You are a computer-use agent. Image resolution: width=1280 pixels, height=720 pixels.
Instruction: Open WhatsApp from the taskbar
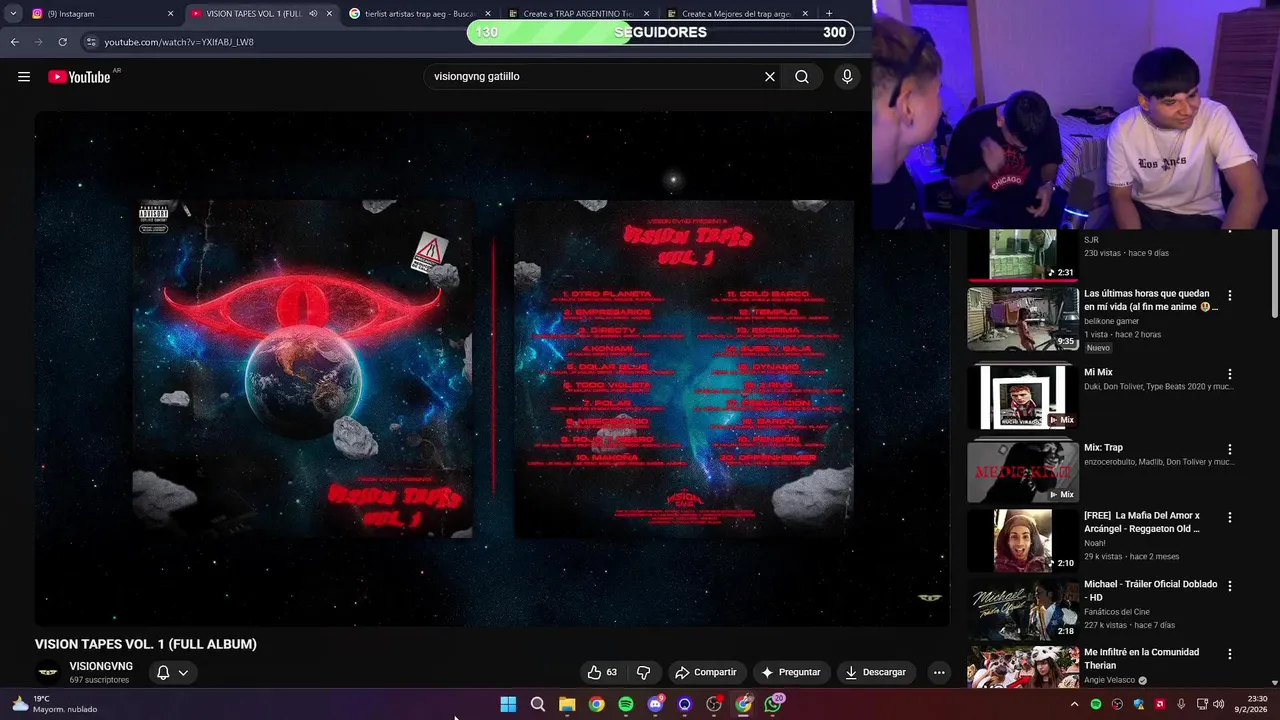(773, 704)
